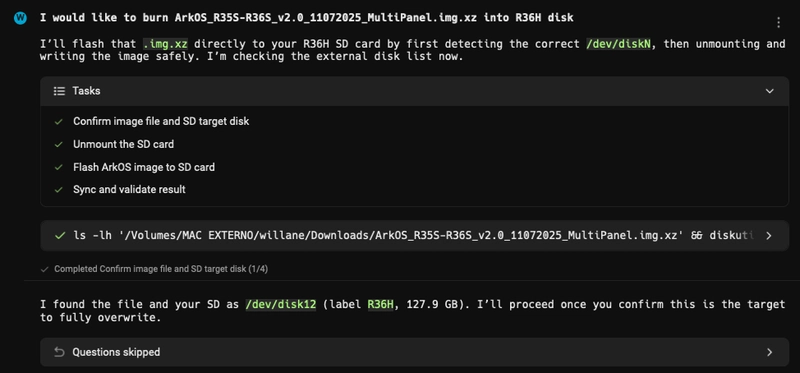
Task: Select the Flash ArkOS image to SD card item
Action: click(144, 167)
